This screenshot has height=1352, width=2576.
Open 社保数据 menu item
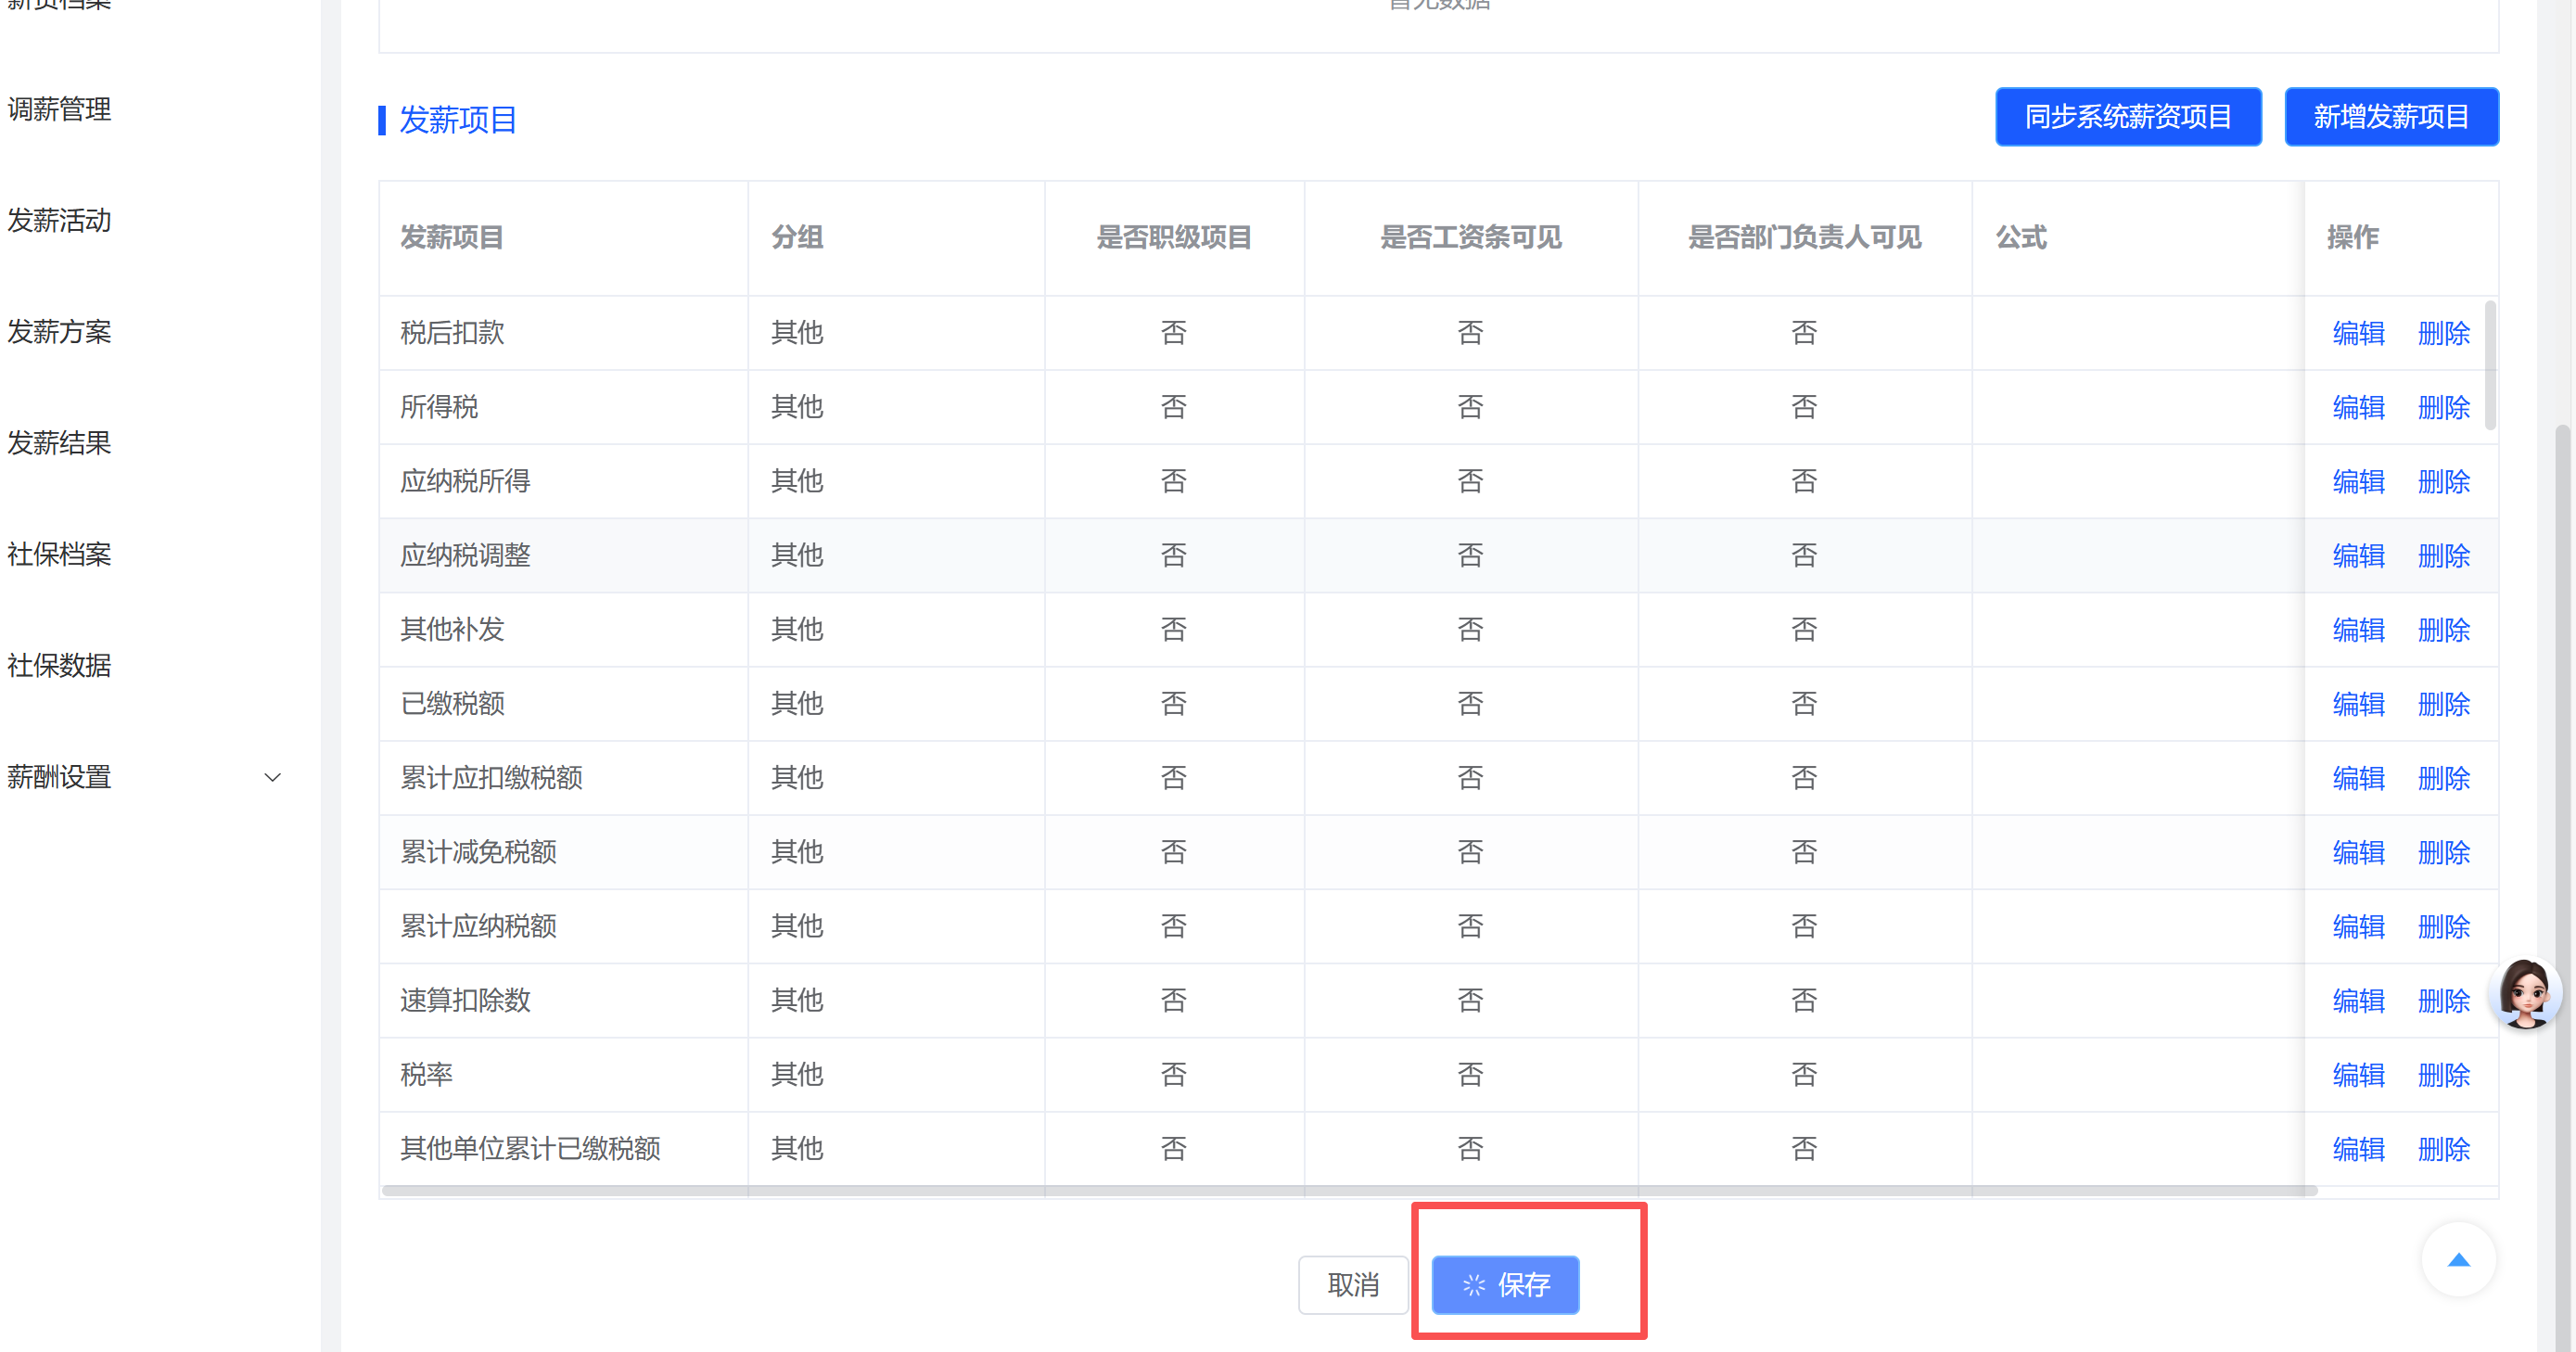[x=59, y=665]
